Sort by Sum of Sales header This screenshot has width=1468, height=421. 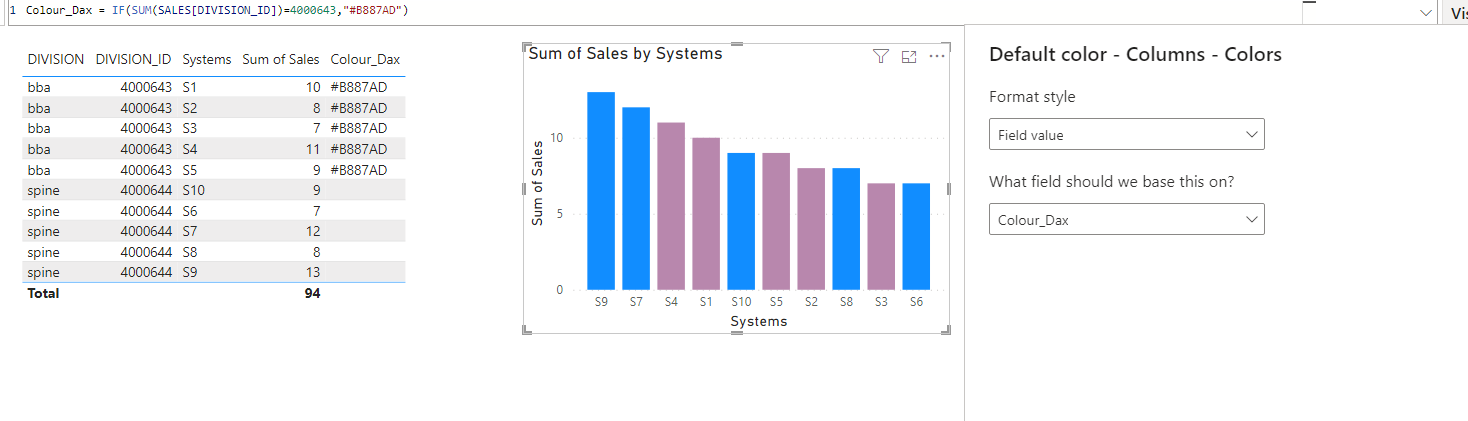[281, 60]
